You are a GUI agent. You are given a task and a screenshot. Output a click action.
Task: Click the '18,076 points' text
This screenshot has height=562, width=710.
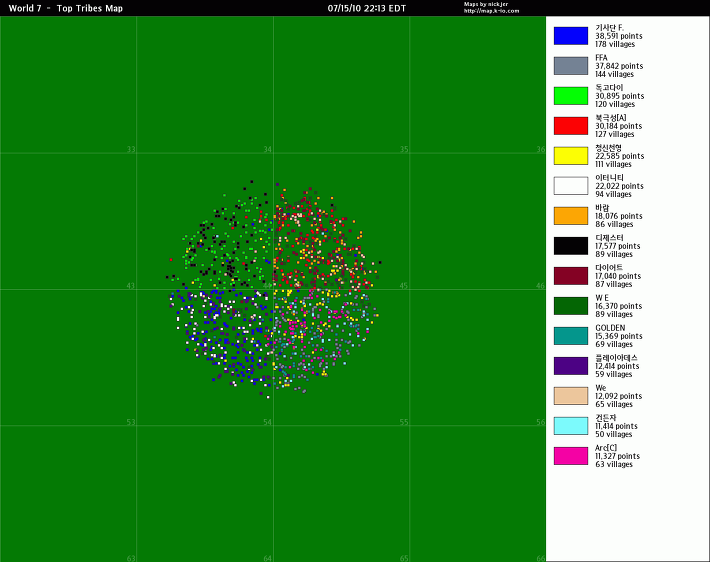tap(619, 216)
